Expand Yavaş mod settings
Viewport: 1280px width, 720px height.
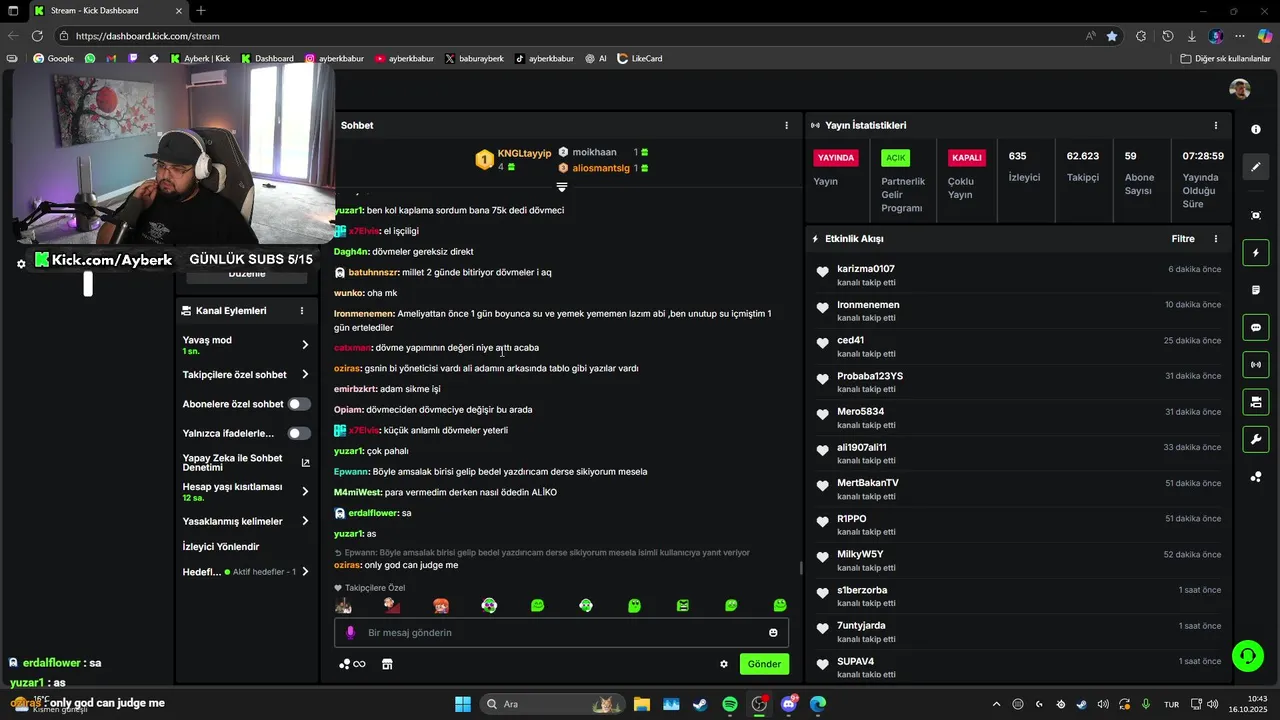(305, 345)
